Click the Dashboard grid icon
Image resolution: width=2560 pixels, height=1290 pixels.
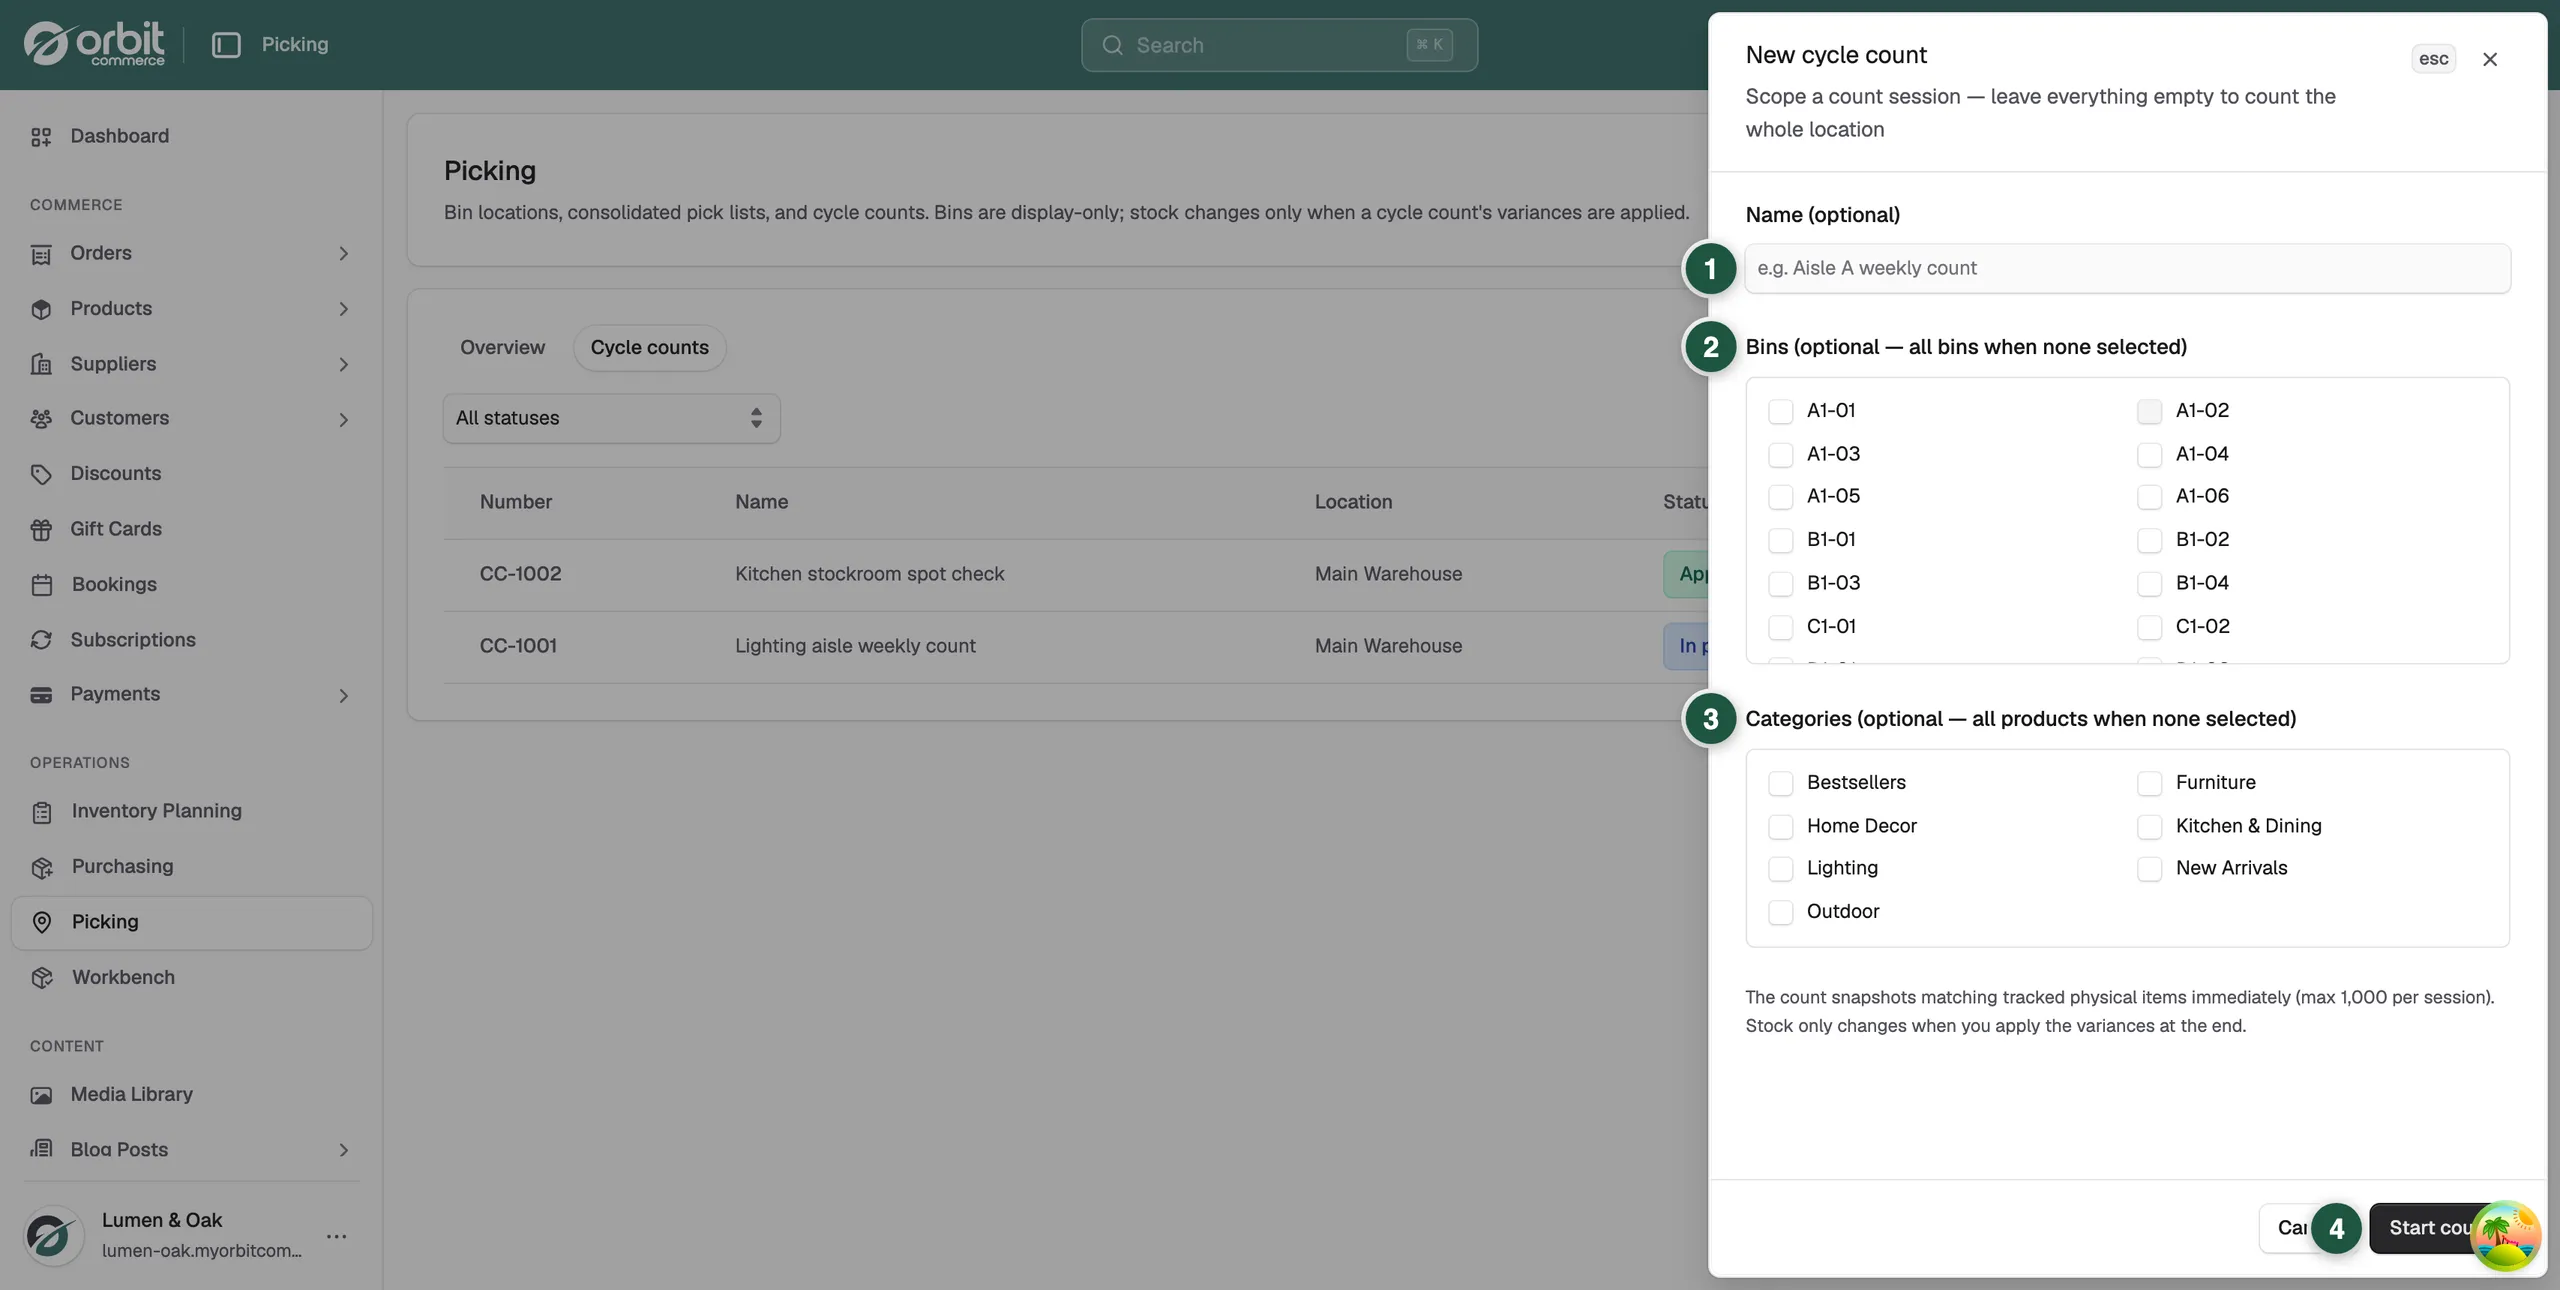point(41,137)
